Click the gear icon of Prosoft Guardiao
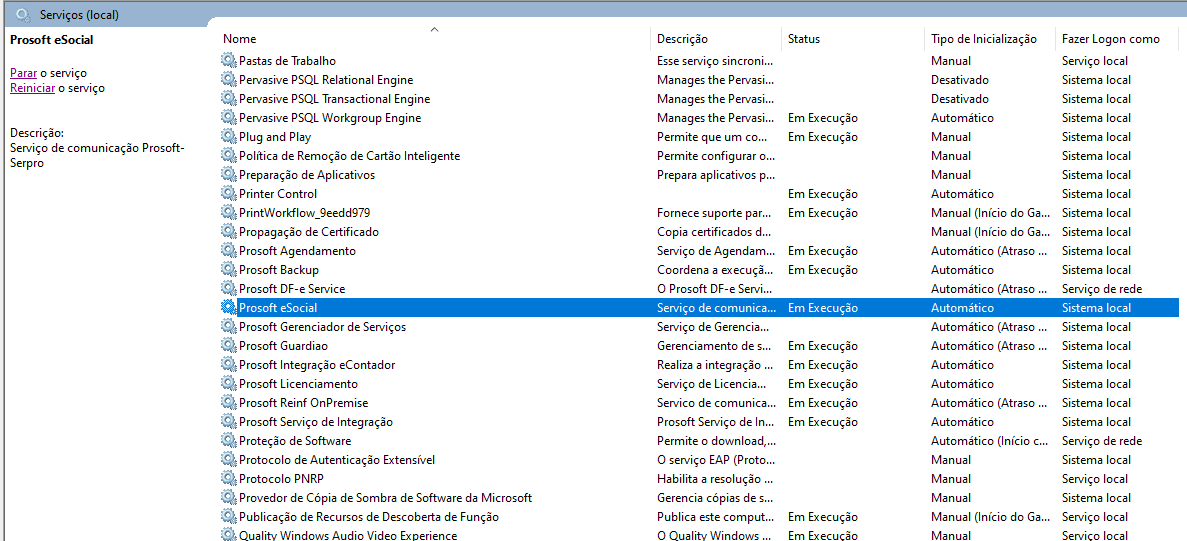 pos(229,345)
